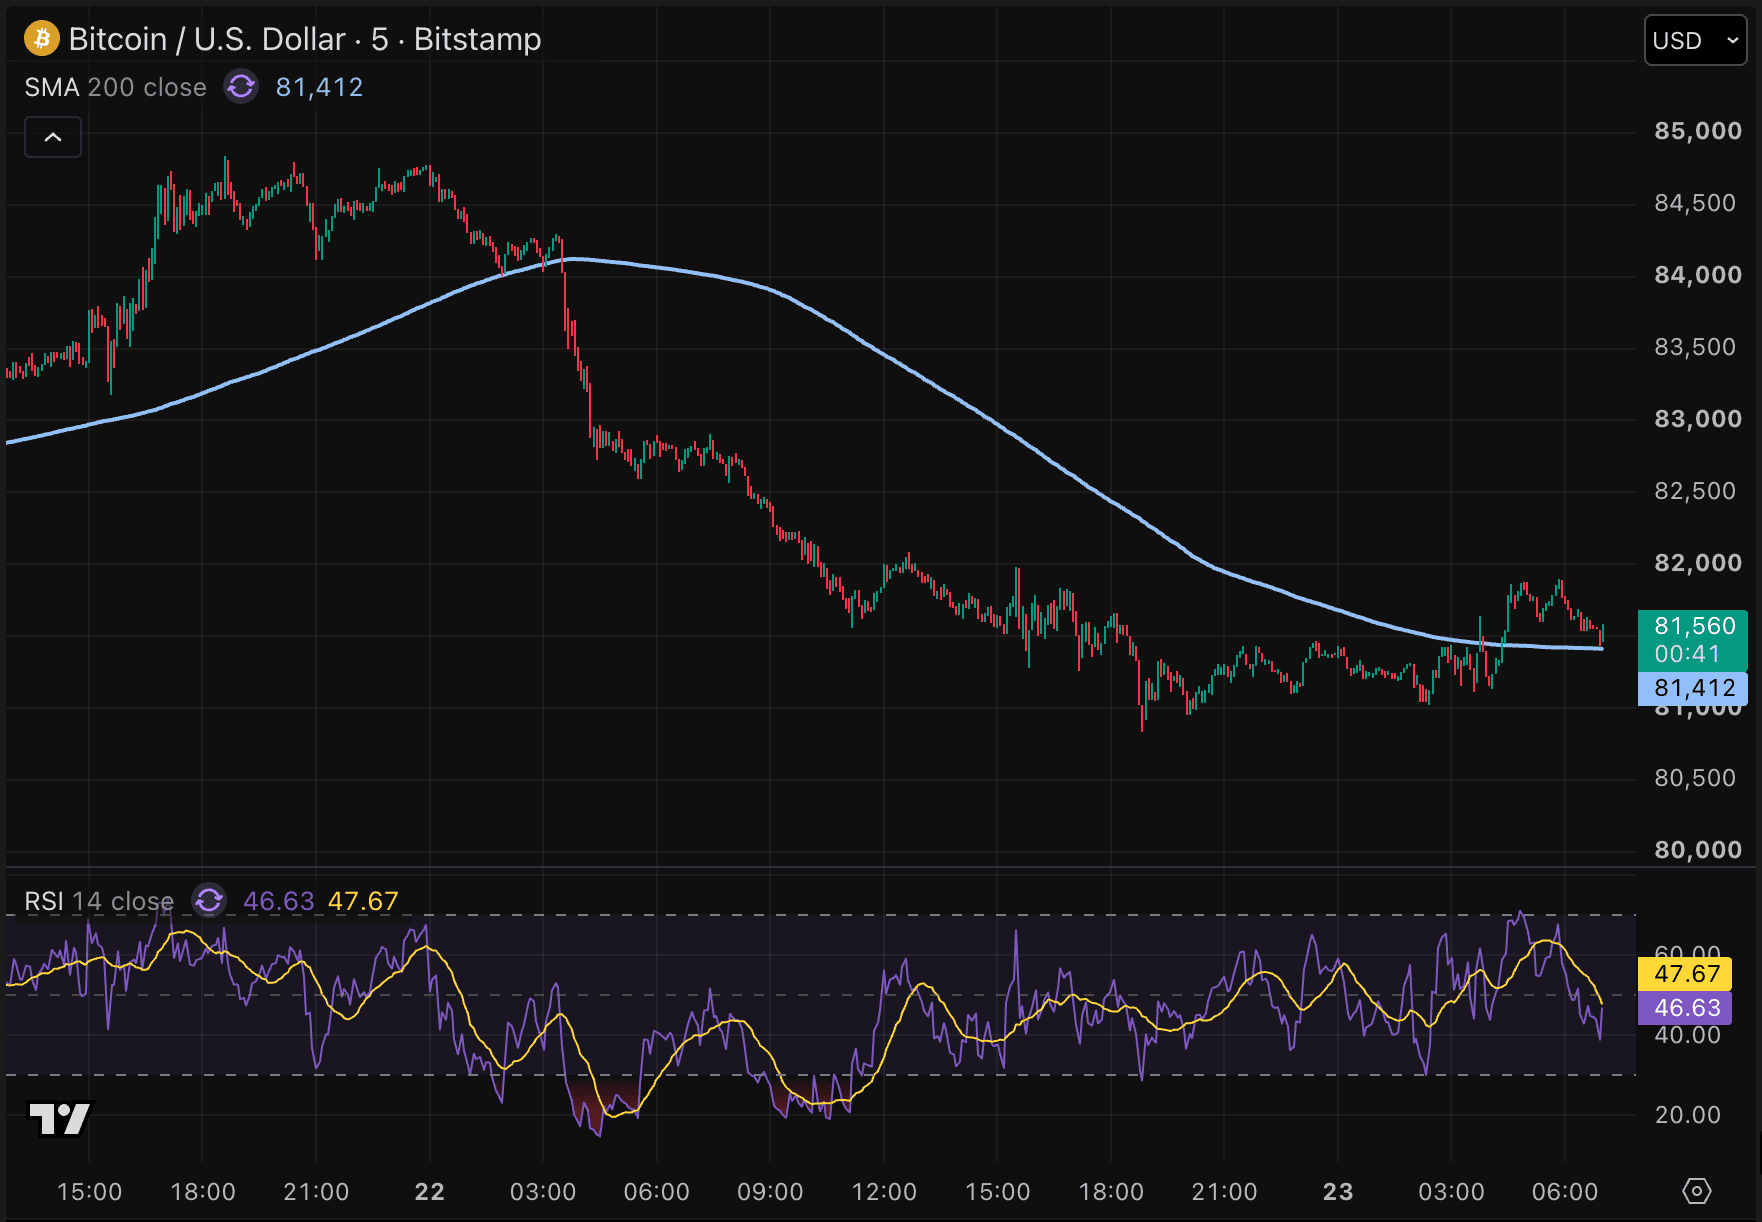Open the USD currency dropdown
This screenshot has width=1762, height=1222.
(1695, 41)
